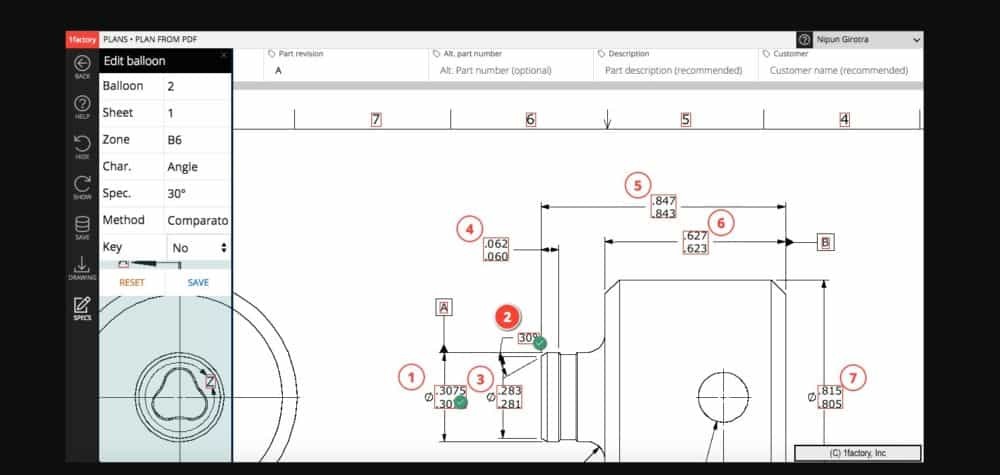1000x475 pixels.
Task: Click the Save database icon in sidebar
Action: [x=82, y=226]
